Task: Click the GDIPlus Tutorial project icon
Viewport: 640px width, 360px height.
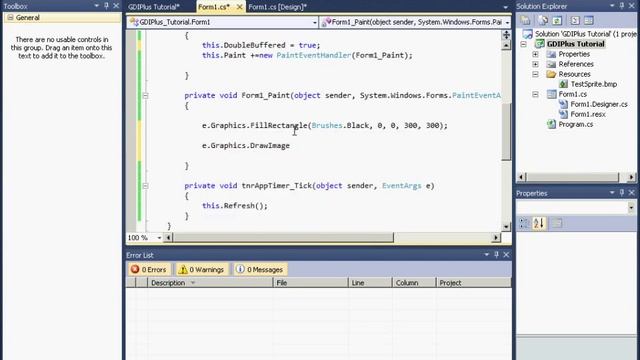Action: (x=540, y=44)
